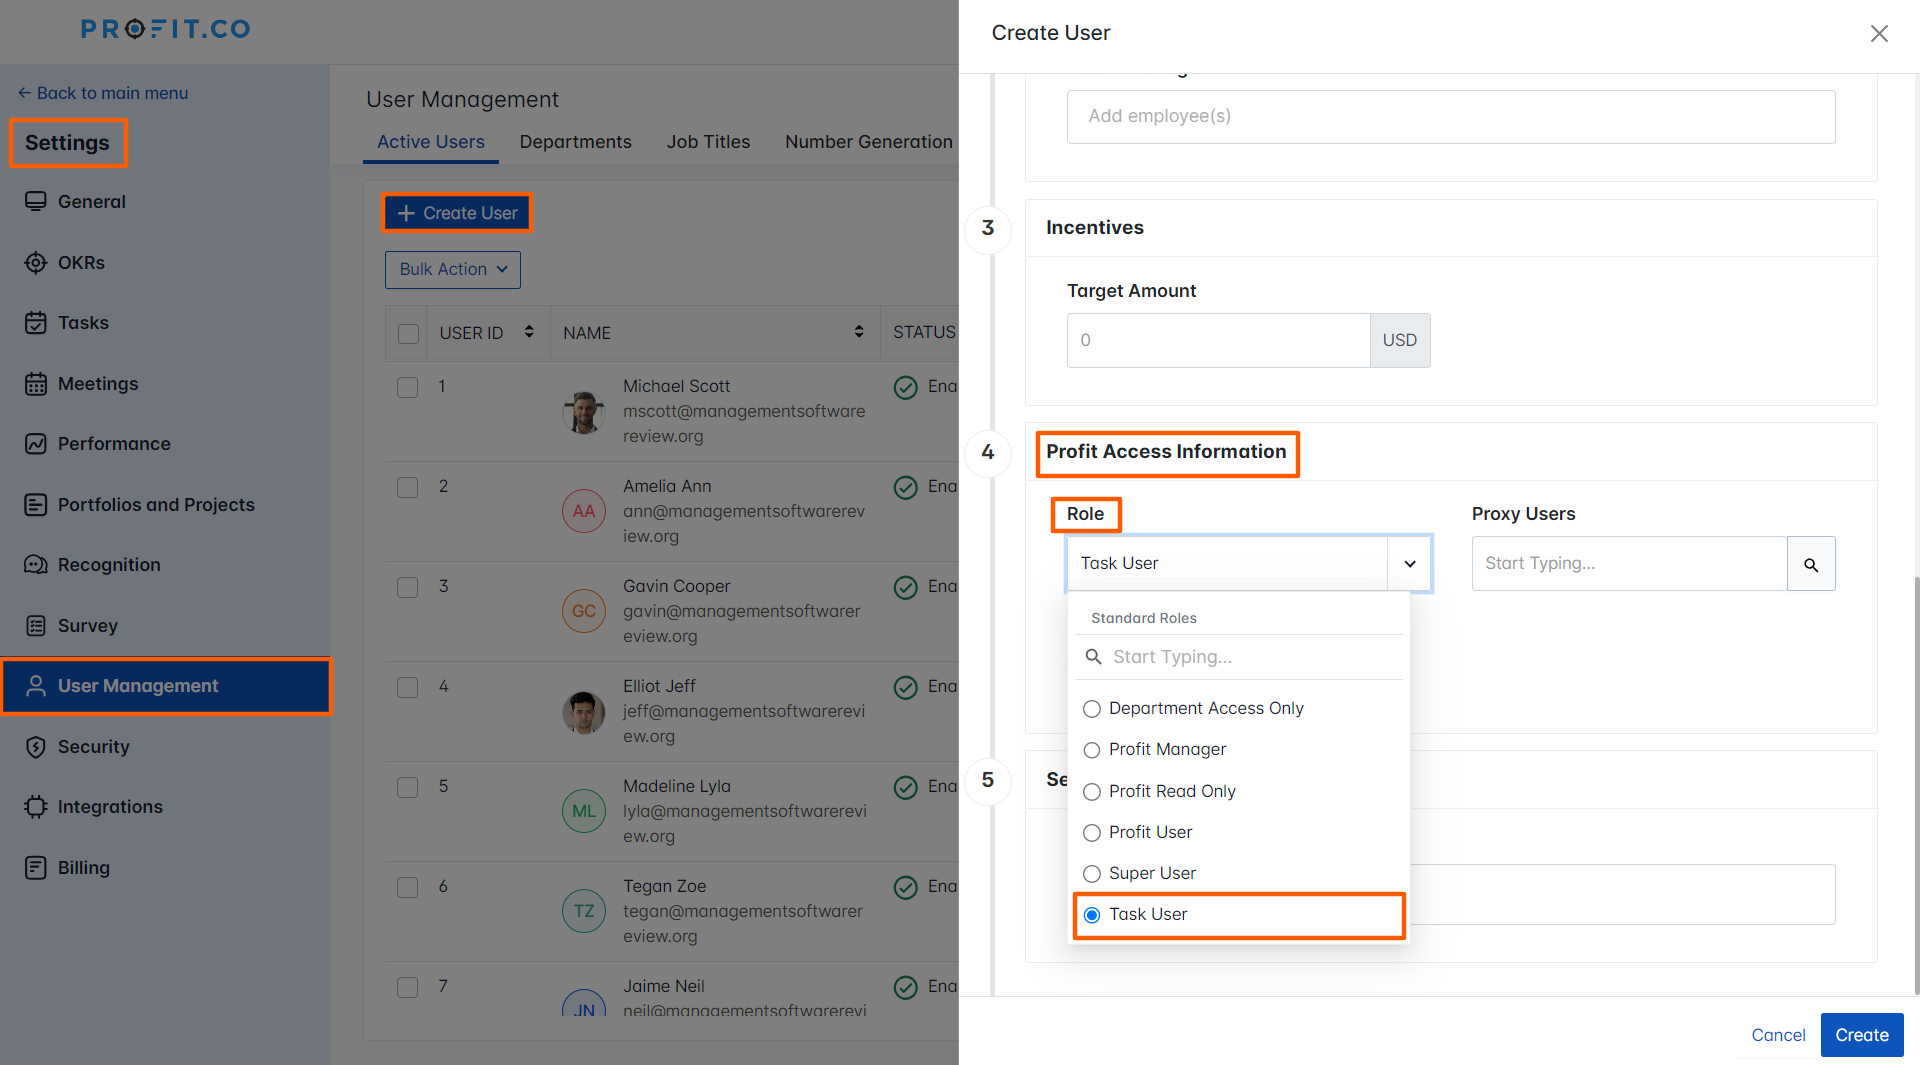Select the header checkbox to select all users
The image size is (1920, 1065).
pyautogui.click(x=407, y=333)
